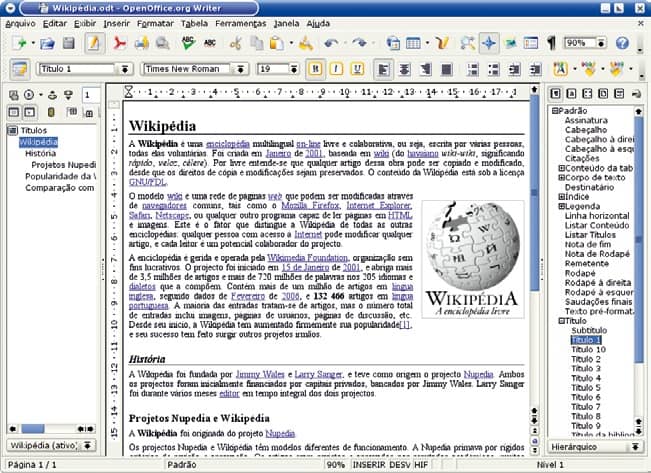Open paragraph Background Color picker
The width and height of the screenshot is (651, 473).
(617, 69)
